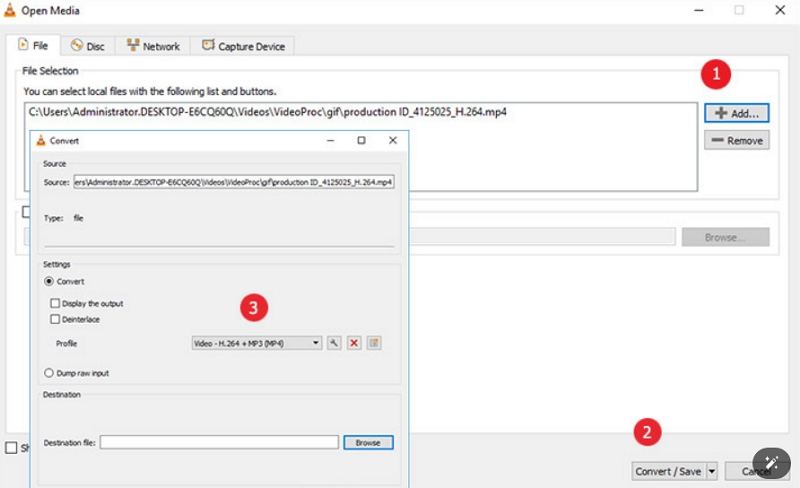The width and height of the screenshot is (800, 488).
Task: Close the Open Media window
Action: (x=780, y=10)
